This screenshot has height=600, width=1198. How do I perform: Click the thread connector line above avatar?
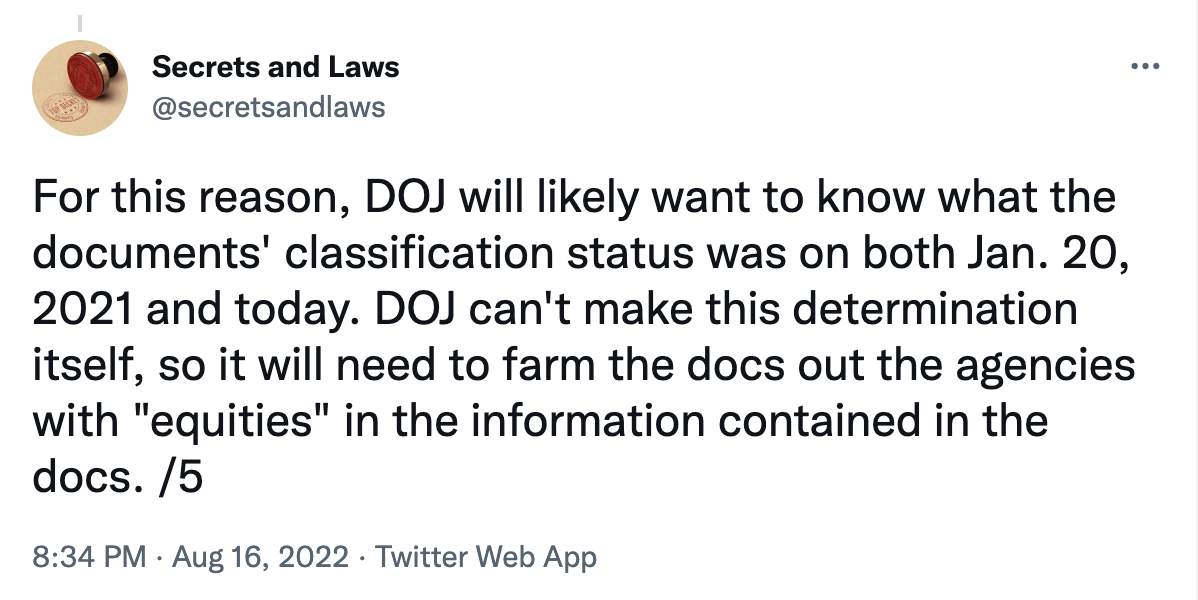[x=80, y=24]
